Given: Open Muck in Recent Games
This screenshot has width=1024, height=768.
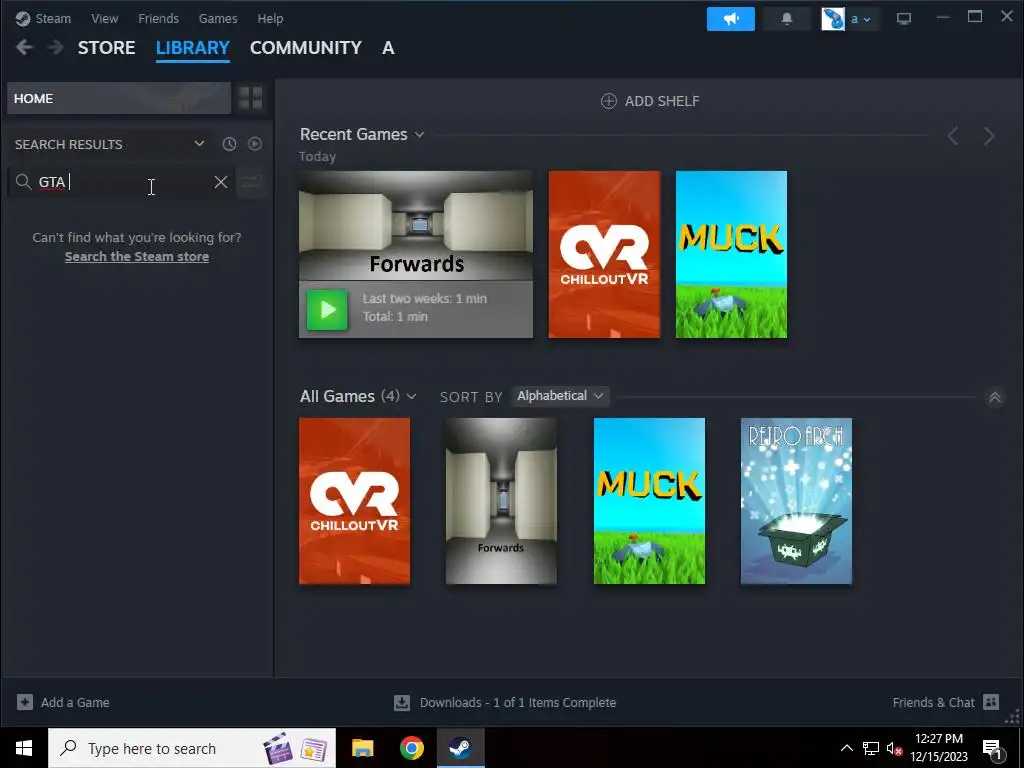Looking at the screenshot, I should tap(731, 255).
